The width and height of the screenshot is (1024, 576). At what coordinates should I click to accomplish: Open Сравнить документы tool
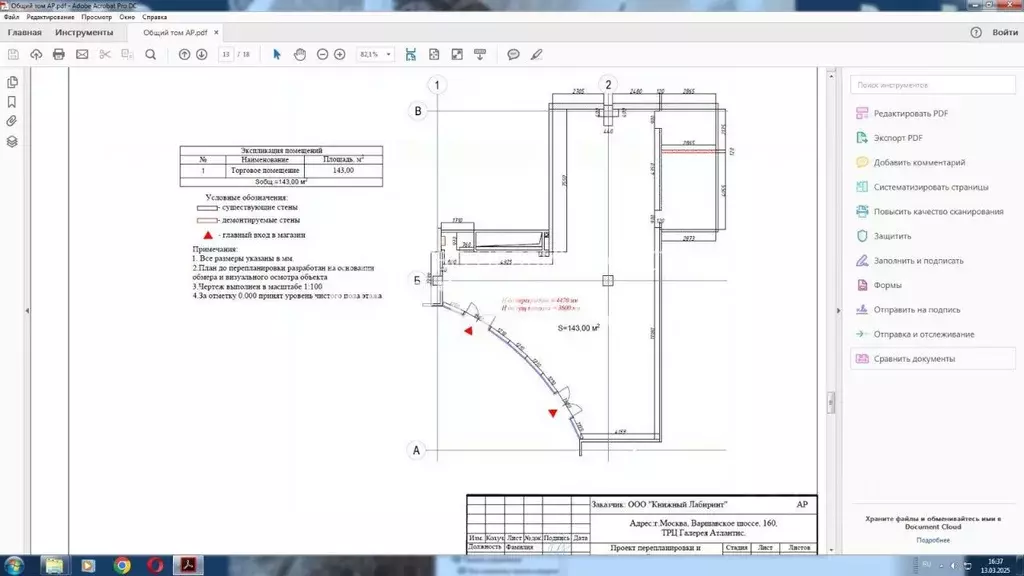coord(933,359)
